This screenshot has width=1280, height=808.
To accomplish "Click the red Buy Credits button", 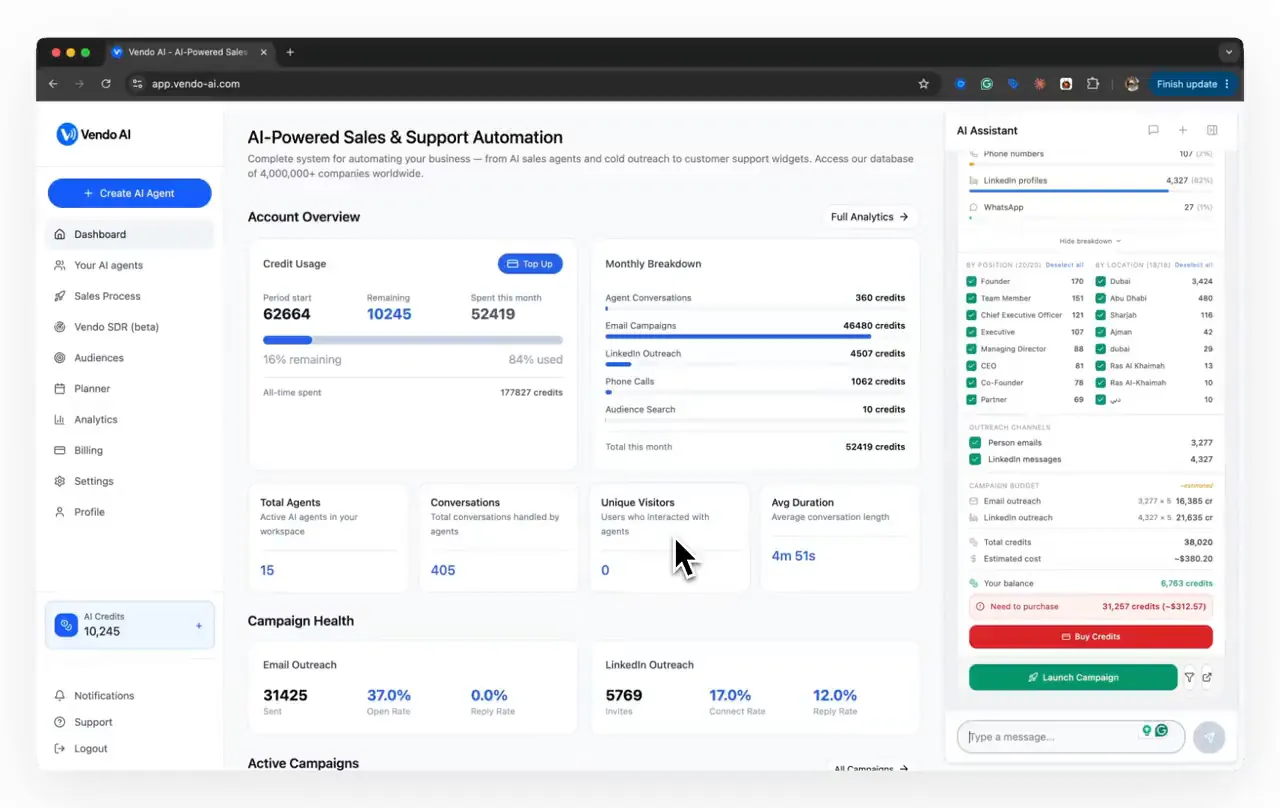I will coord(1090,636).
